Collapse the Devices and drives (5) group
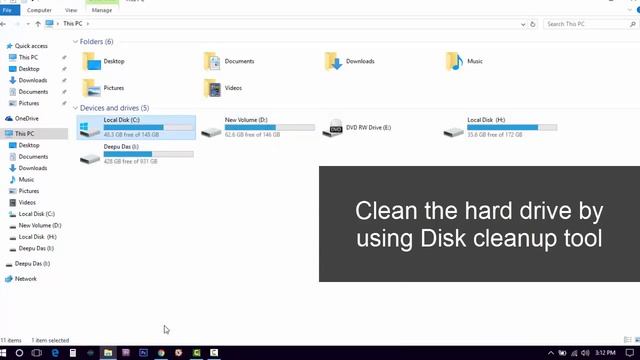Viewport: 640px width, 360px height. [75, 108]
